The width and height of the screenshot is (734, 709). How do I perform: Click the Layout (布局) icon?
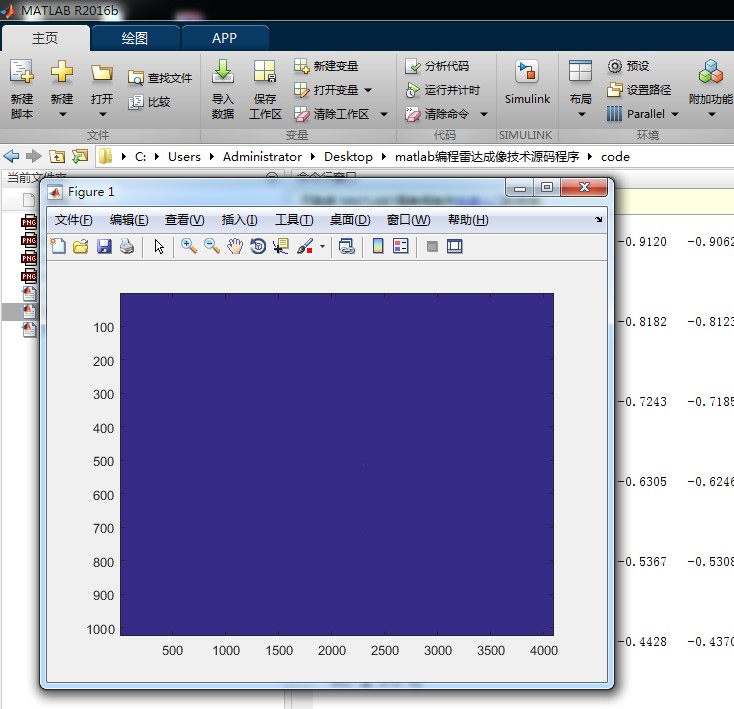point(580,72)
